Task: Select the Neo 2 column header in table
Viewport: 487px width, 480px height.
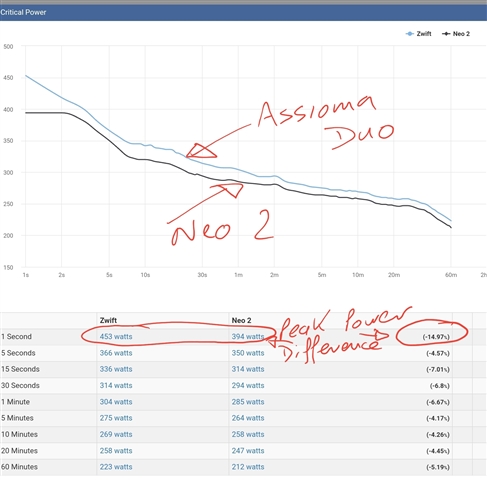Action: 241,321
